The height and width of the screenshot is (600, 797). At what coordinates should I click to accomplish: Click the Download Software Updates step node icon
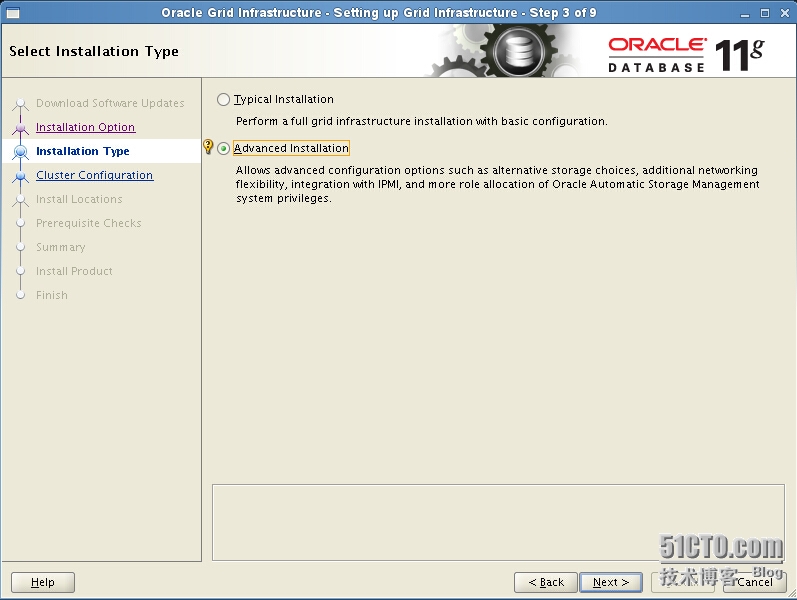20,104
